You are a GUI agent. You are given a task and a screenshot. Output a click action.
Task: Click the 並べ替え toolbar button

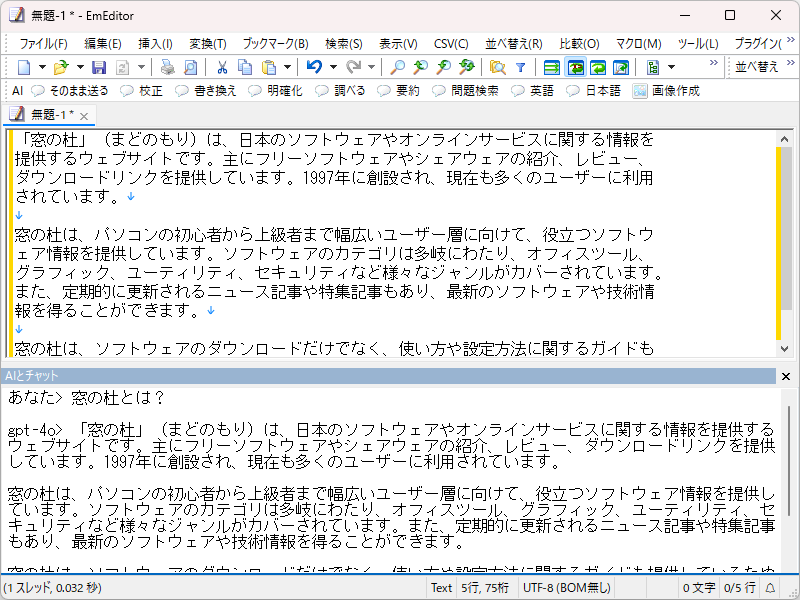[x=757, y=67]
